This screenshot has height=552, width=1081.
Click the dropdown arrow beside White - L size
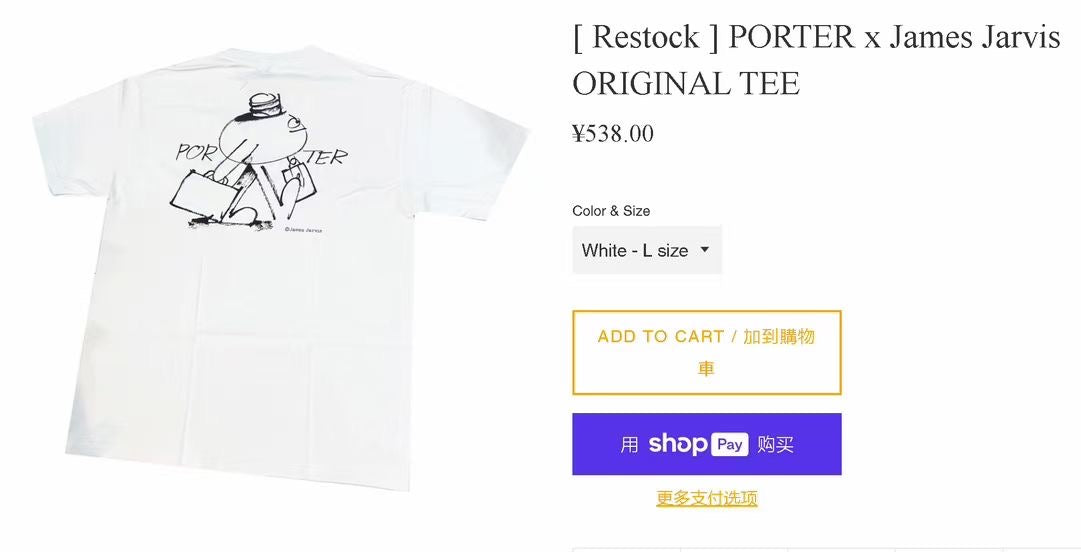pos(705,249)
